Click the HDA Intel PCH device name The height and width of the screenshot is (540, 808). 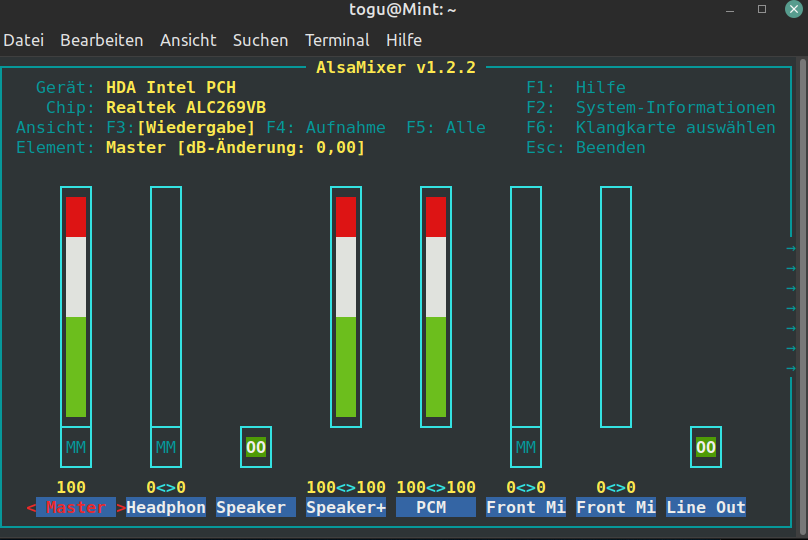tap(171, 88)
